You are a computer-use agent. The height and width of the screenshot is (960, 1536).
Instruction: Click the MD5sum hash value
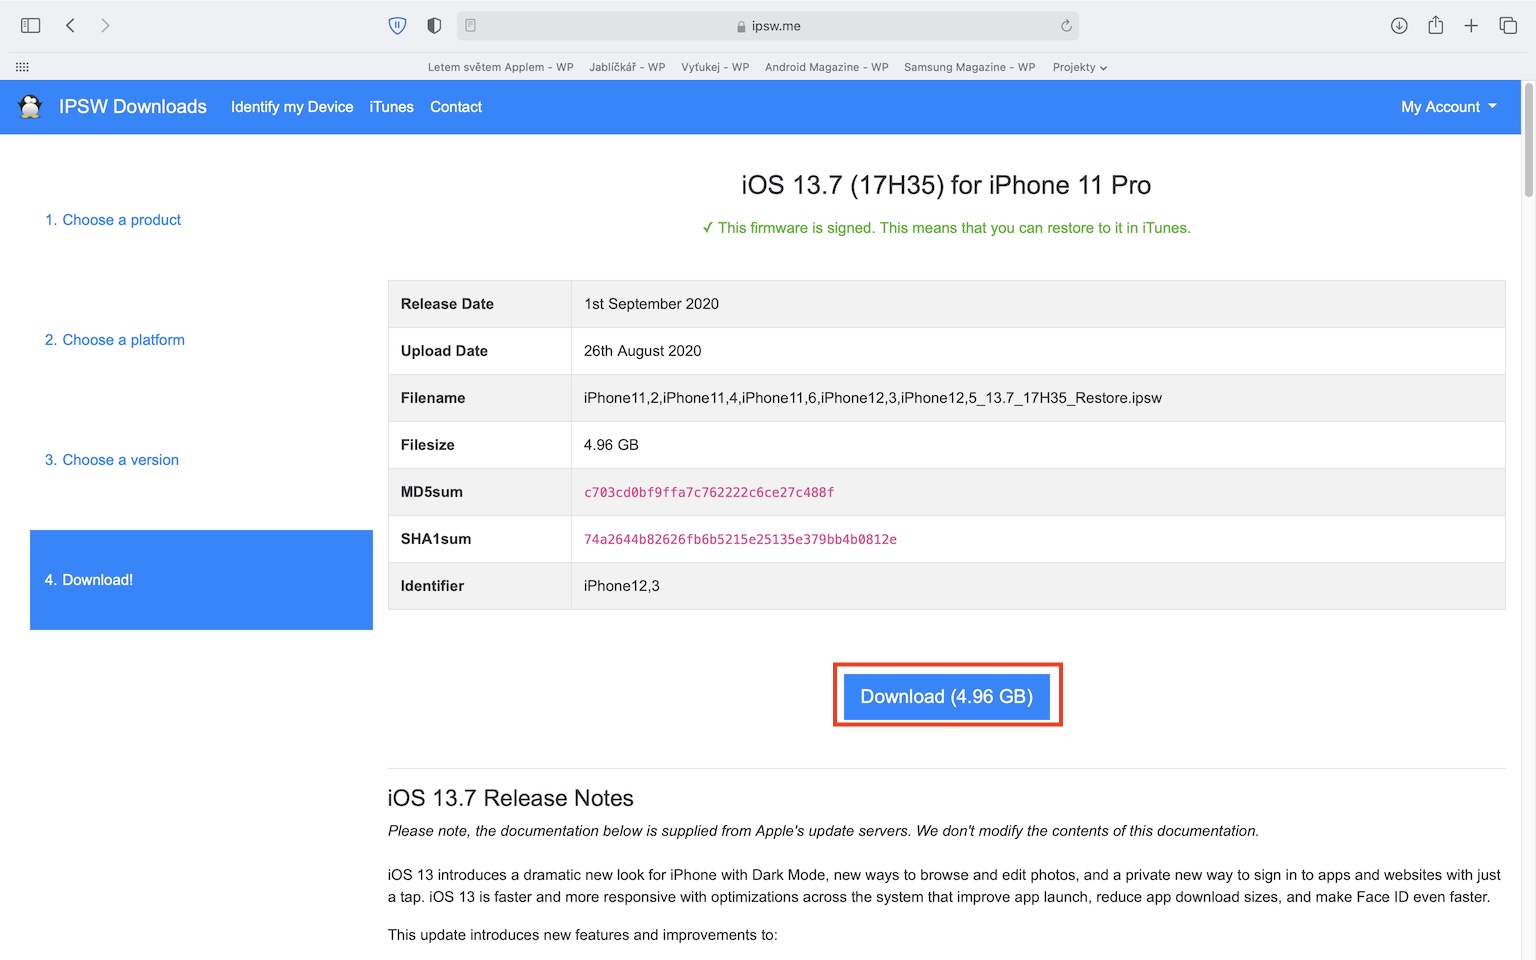tap(709, 492)
